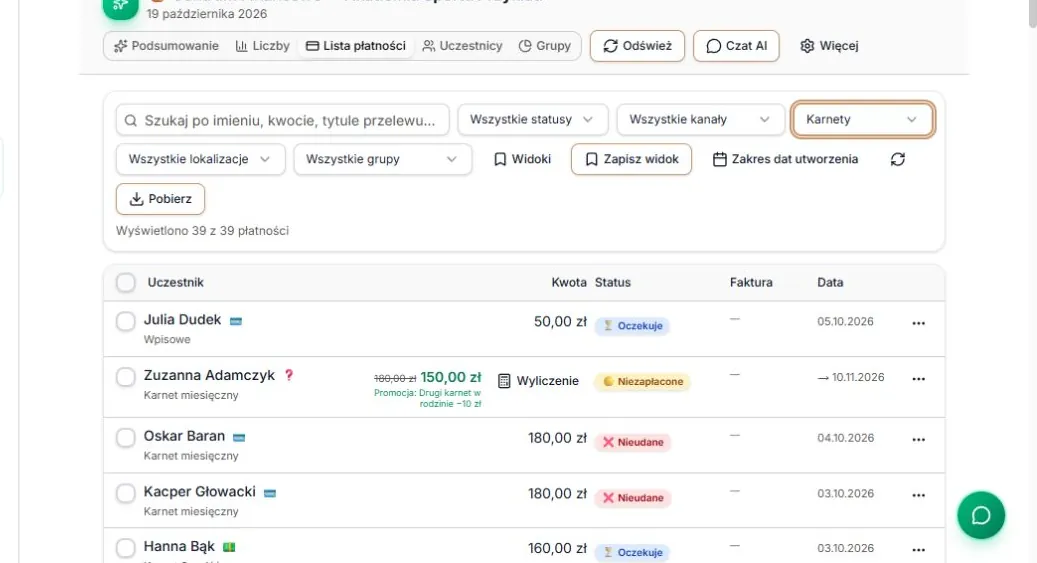Viewport: 1037px width, 563px height.
Task: Click the red question mark by Zuzanna Adamczyk
Action: [288, 375]
